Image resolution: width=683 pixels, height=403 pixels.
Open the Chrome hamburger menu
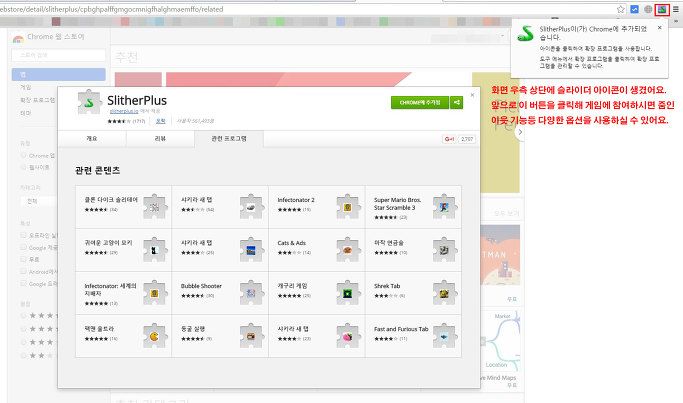pyautogui.click(x=676, y=9)
